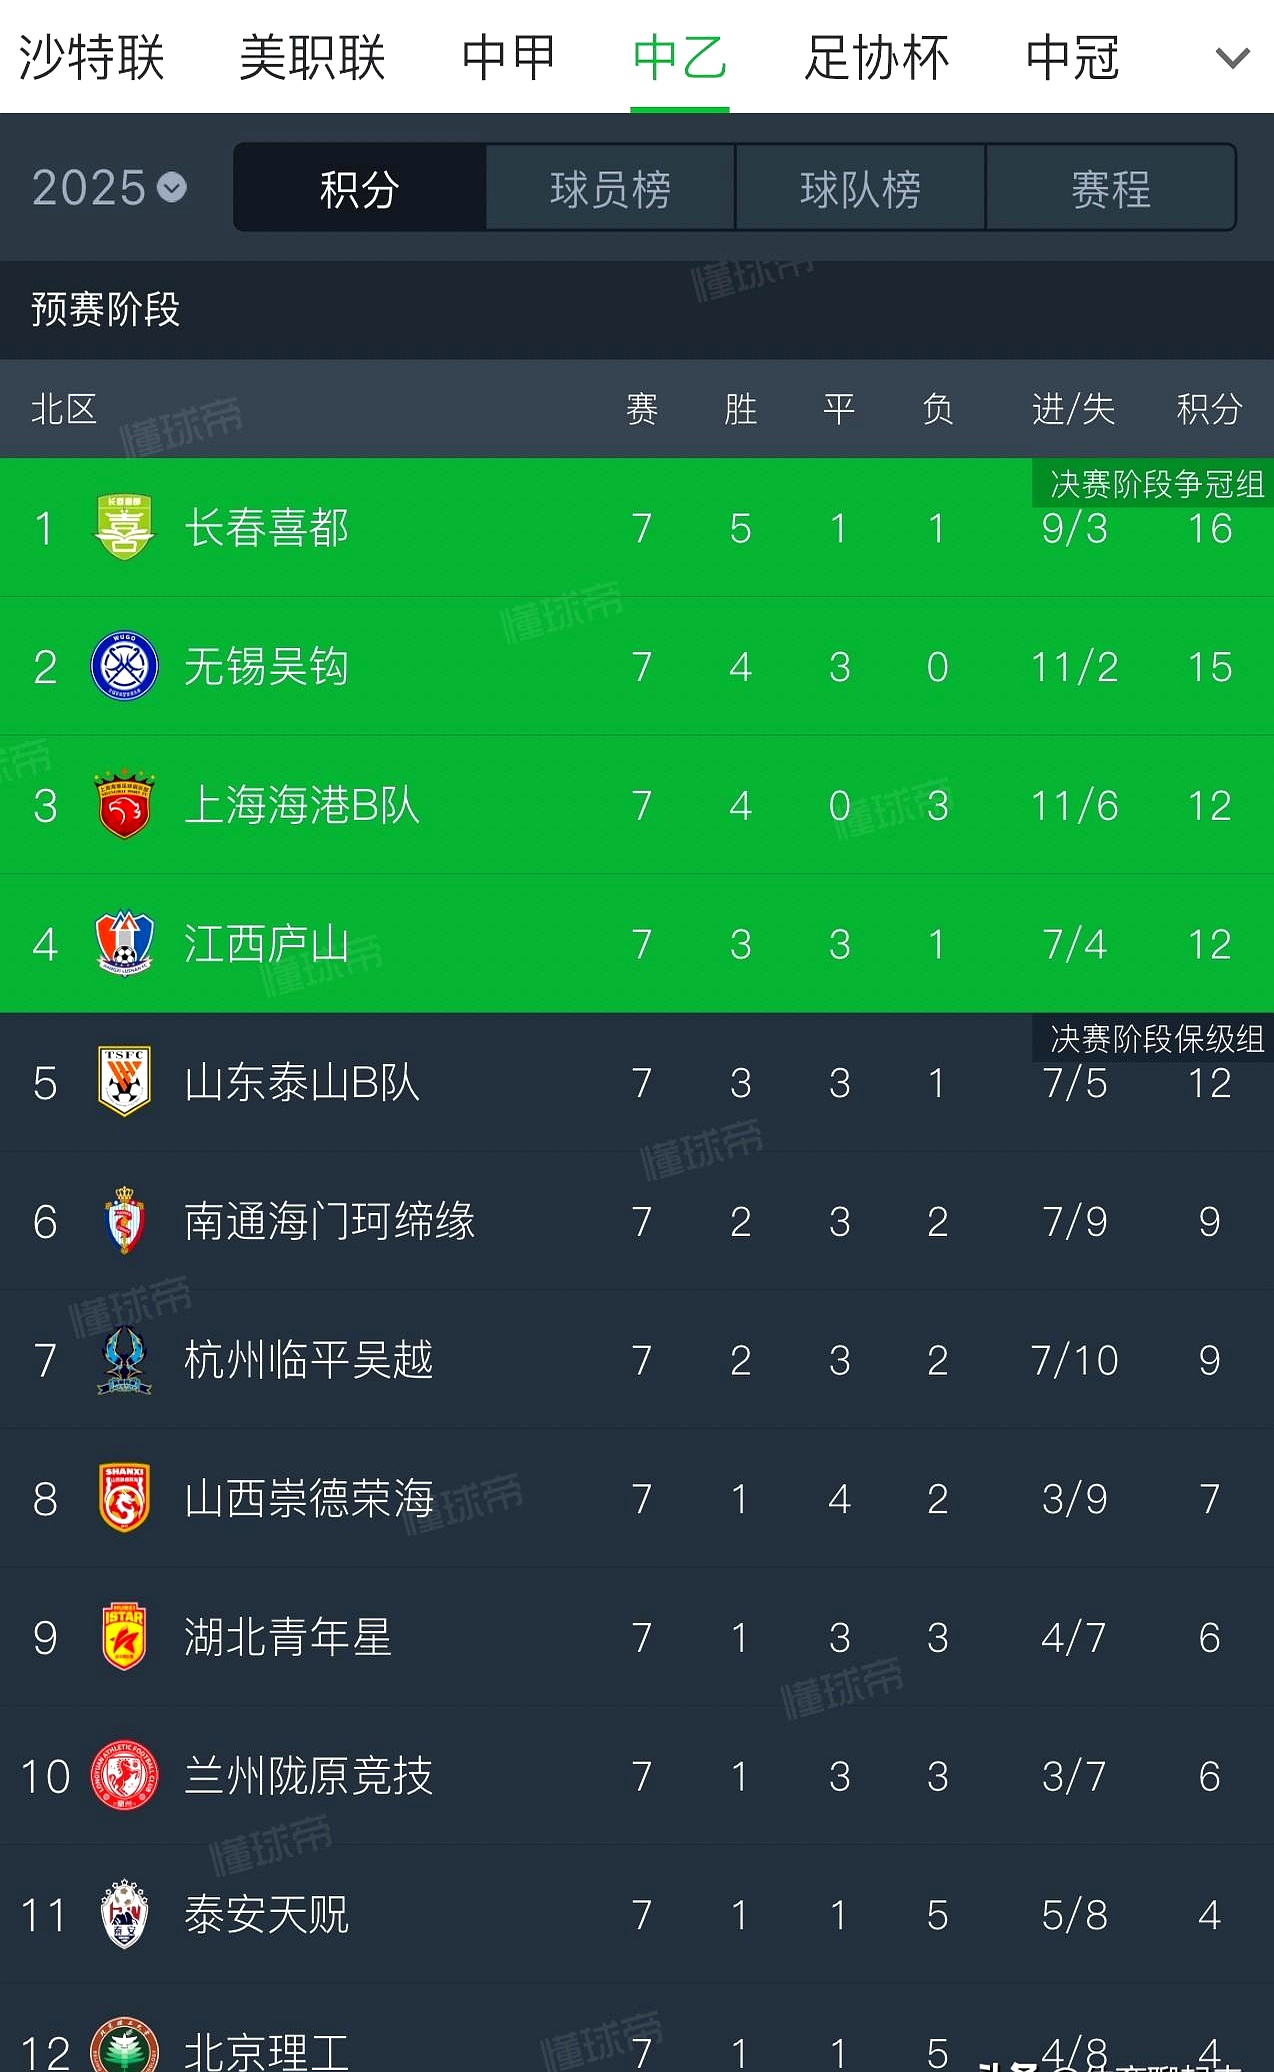Tap the 南通海门珂缔缘 club badge
This screenshot has height=2072, width=1274.
tap(124, 1220)
